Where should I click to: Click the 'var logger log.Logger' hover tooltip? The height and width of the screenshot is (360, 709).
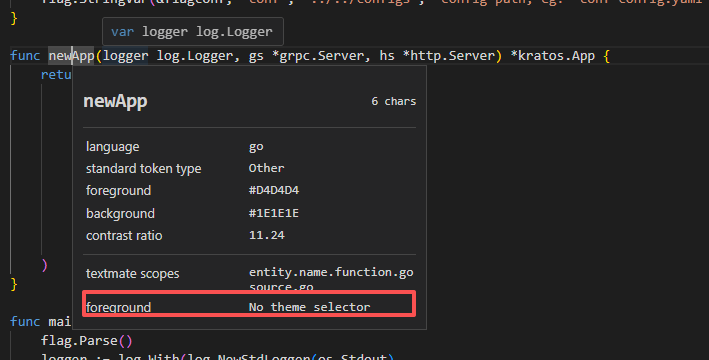(193, 32)
